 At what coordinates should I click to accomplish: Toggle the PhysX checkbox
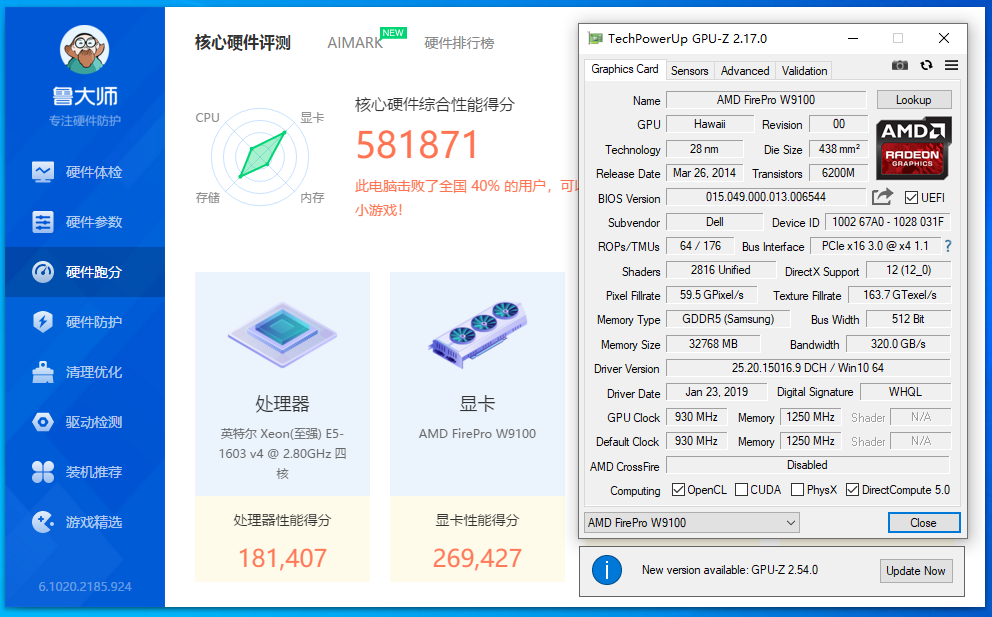coord(798,490)
